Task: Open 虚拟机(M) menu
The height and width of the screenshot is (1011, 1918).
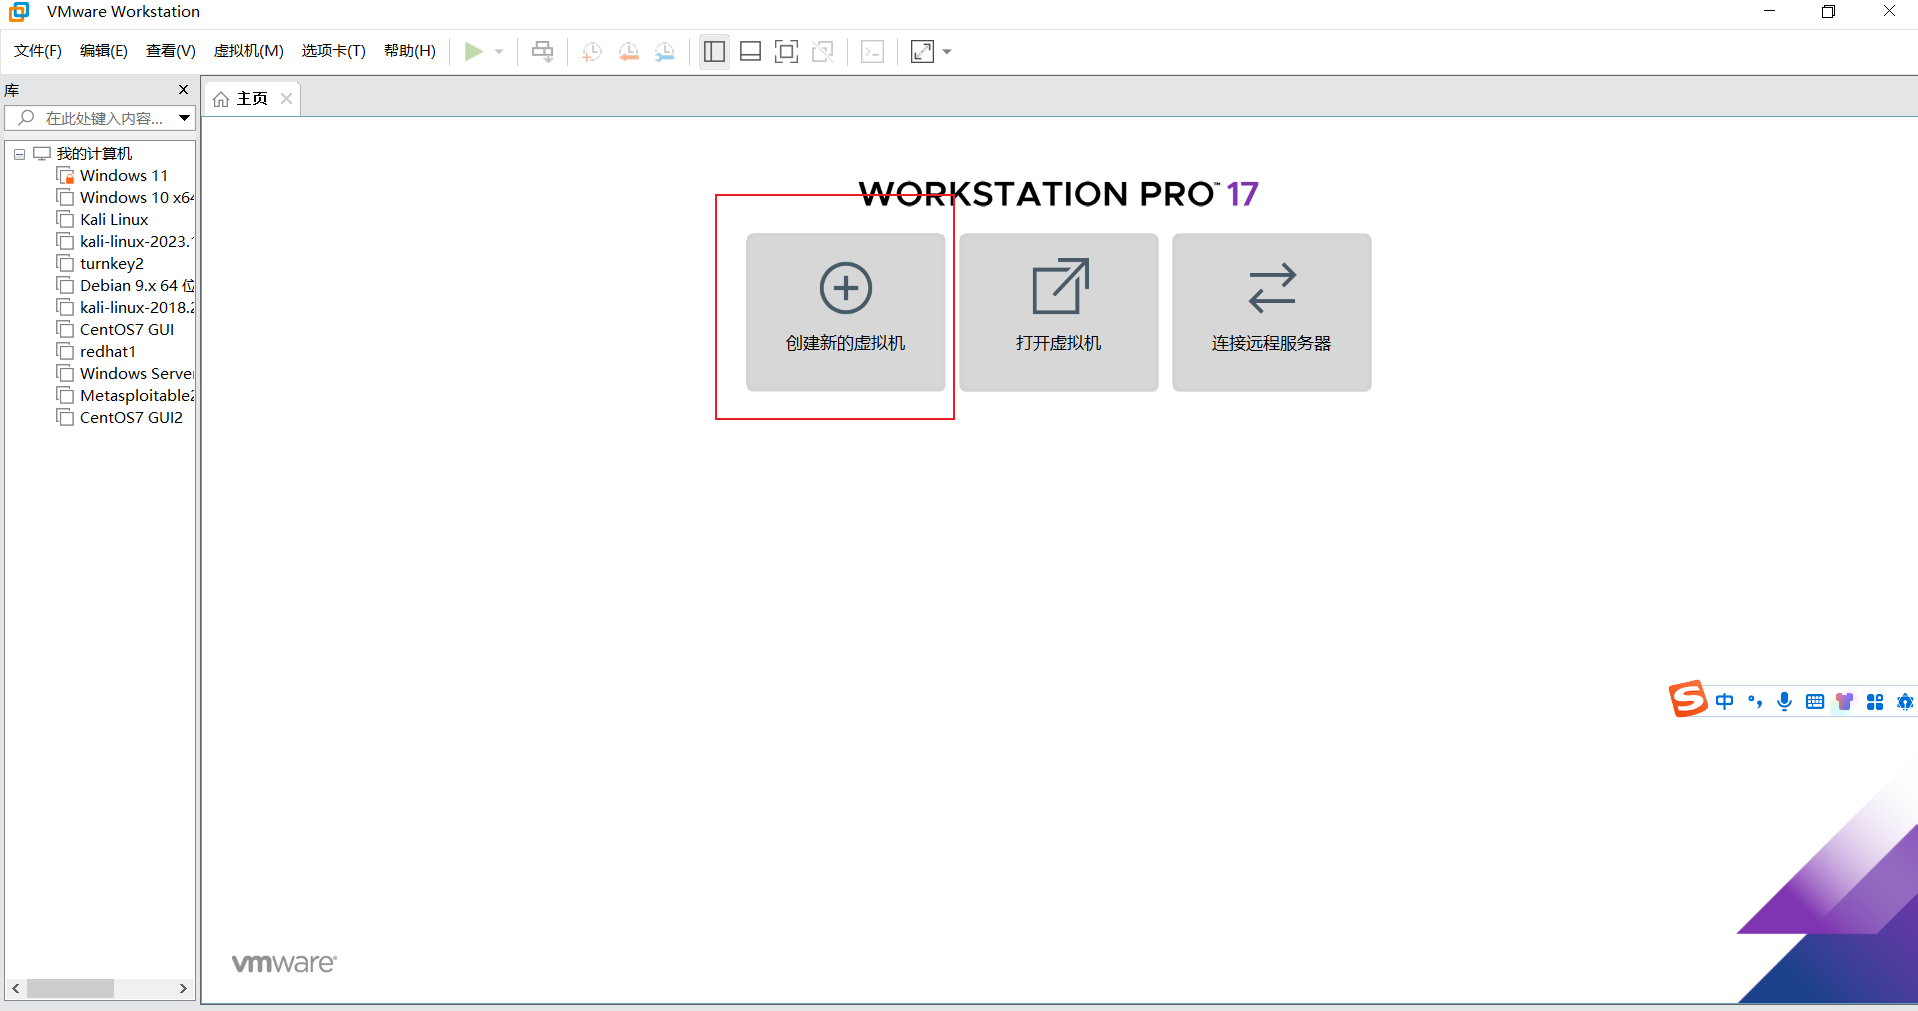Action: [x=249, y=51]
